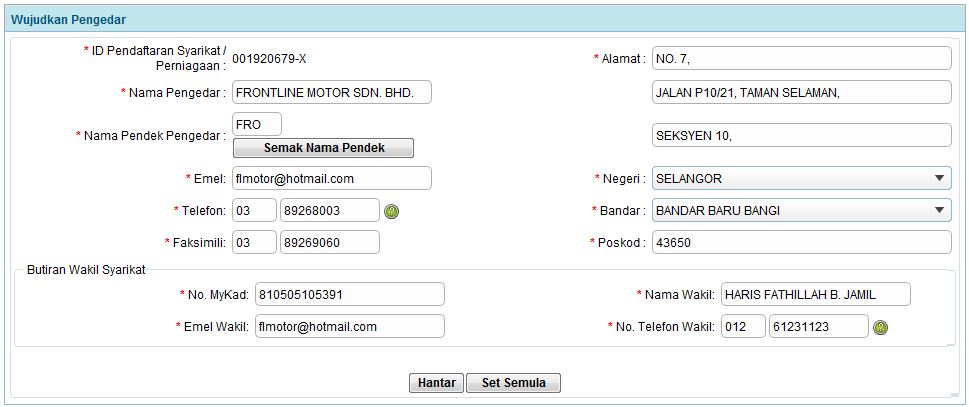Click the Poskod label text
This screenshot has width=969, height=407.
tap(618, 243)
